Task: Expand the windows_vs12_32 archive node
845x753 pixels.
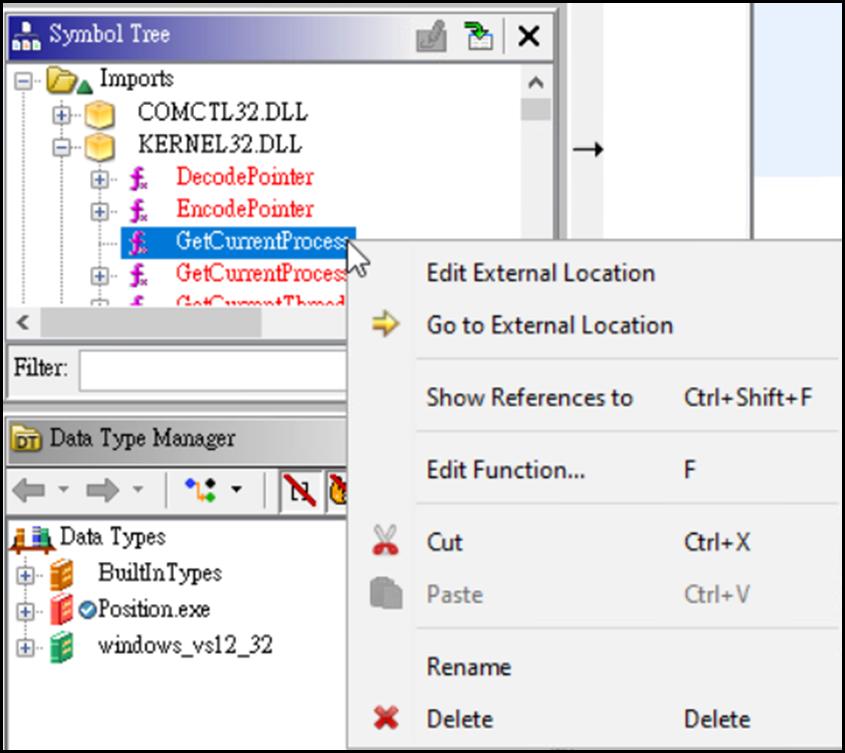Action: pos(25,647)
